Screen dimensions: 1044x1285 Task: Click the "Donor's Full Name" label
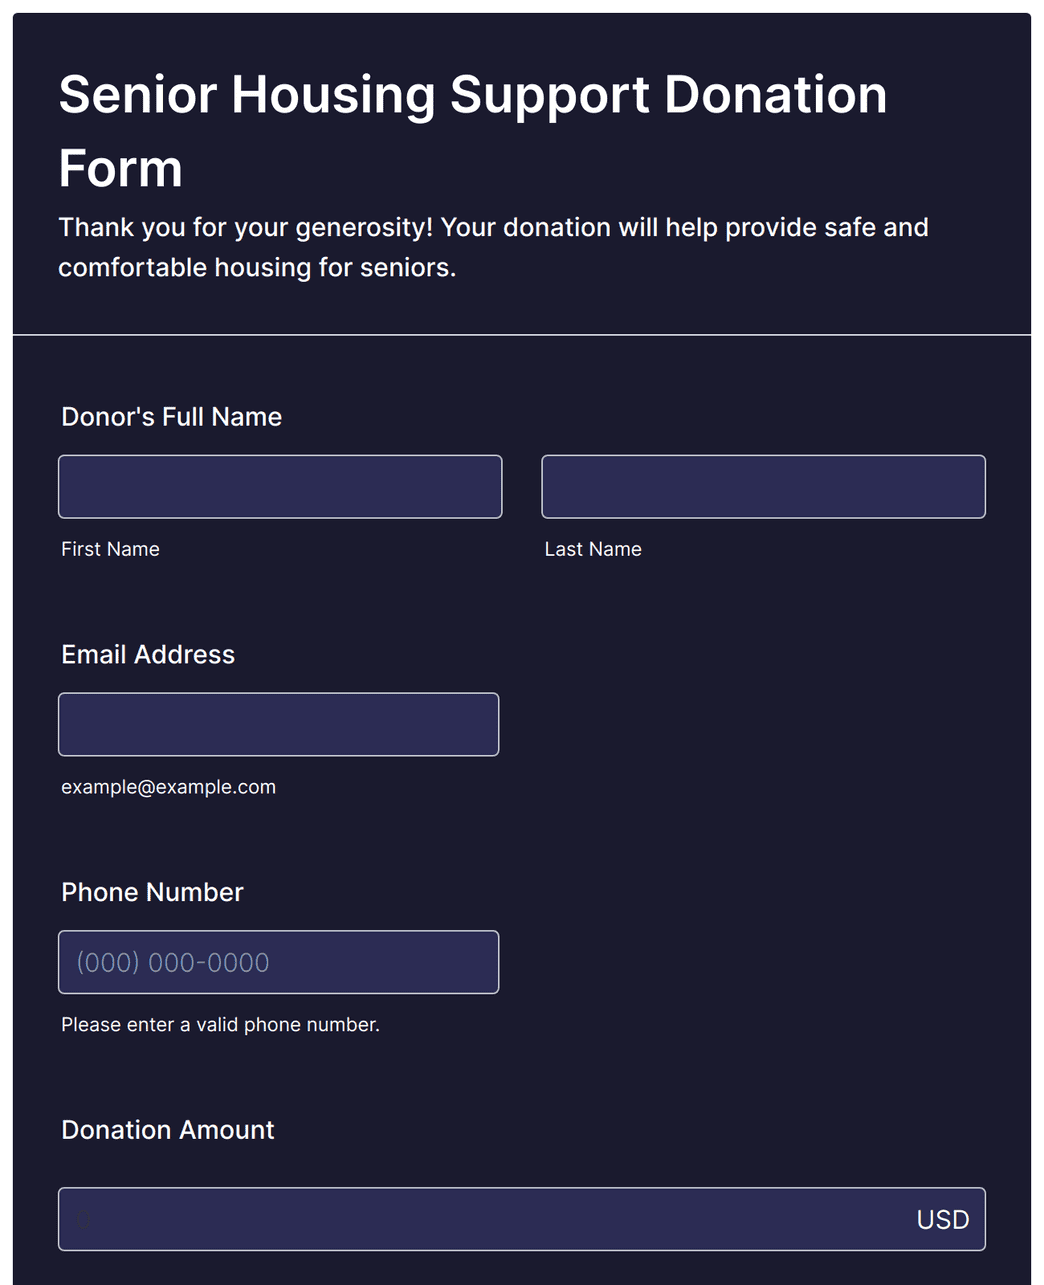tap(171, 417)
